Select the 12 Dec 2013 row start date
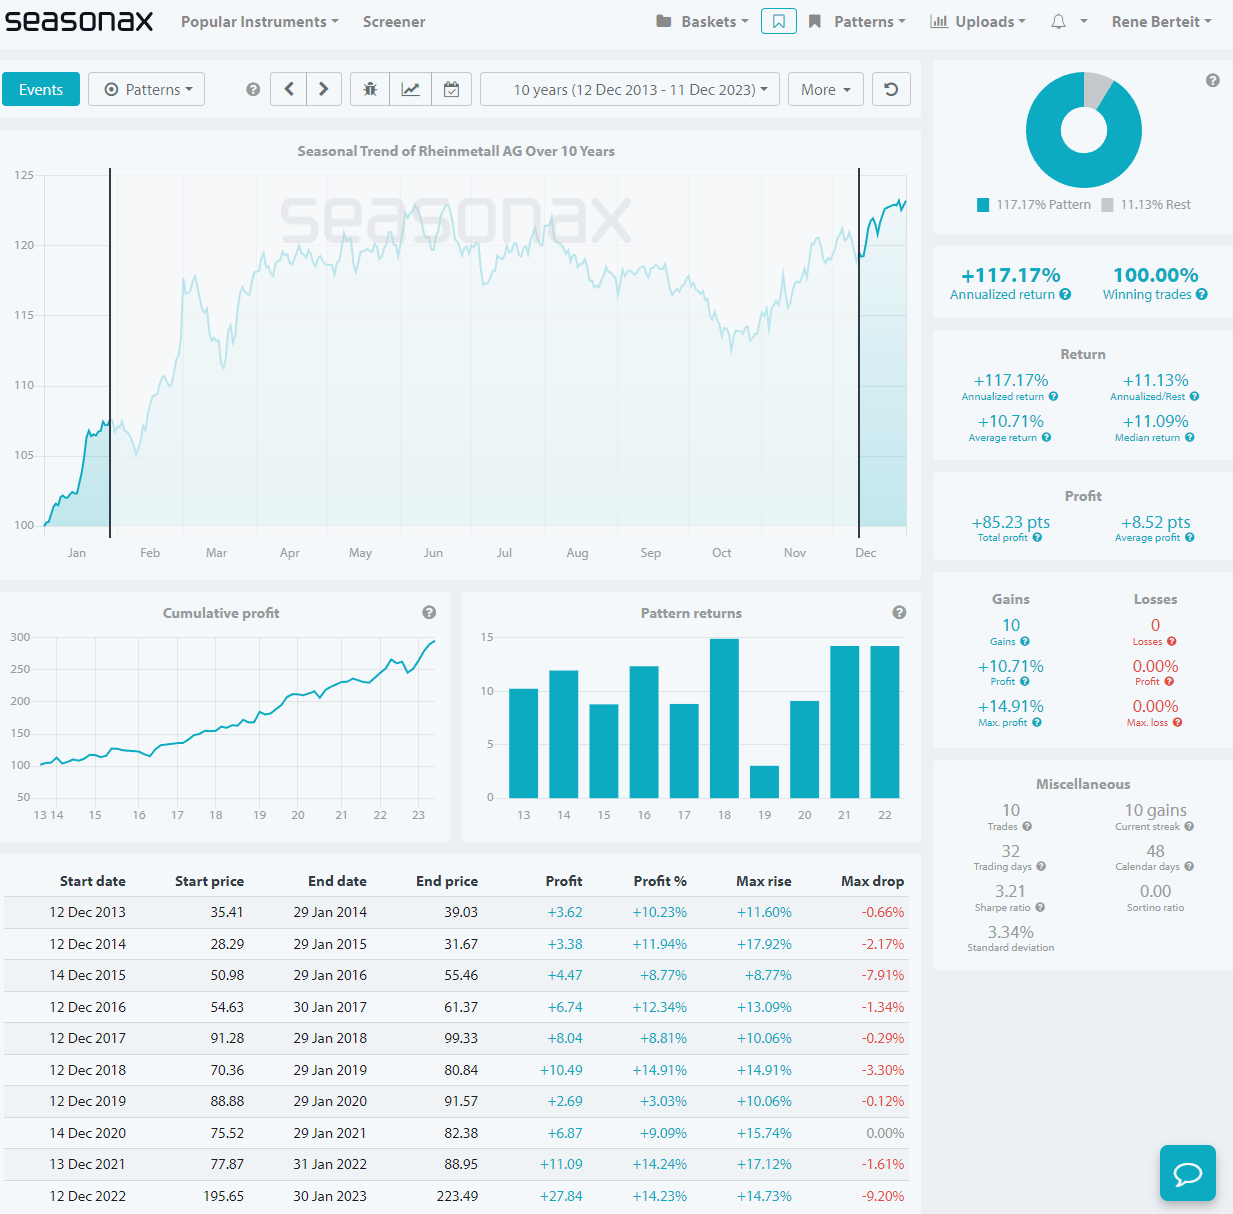This screenshot has height=1214, width=1233. click(x=88, y=912)
